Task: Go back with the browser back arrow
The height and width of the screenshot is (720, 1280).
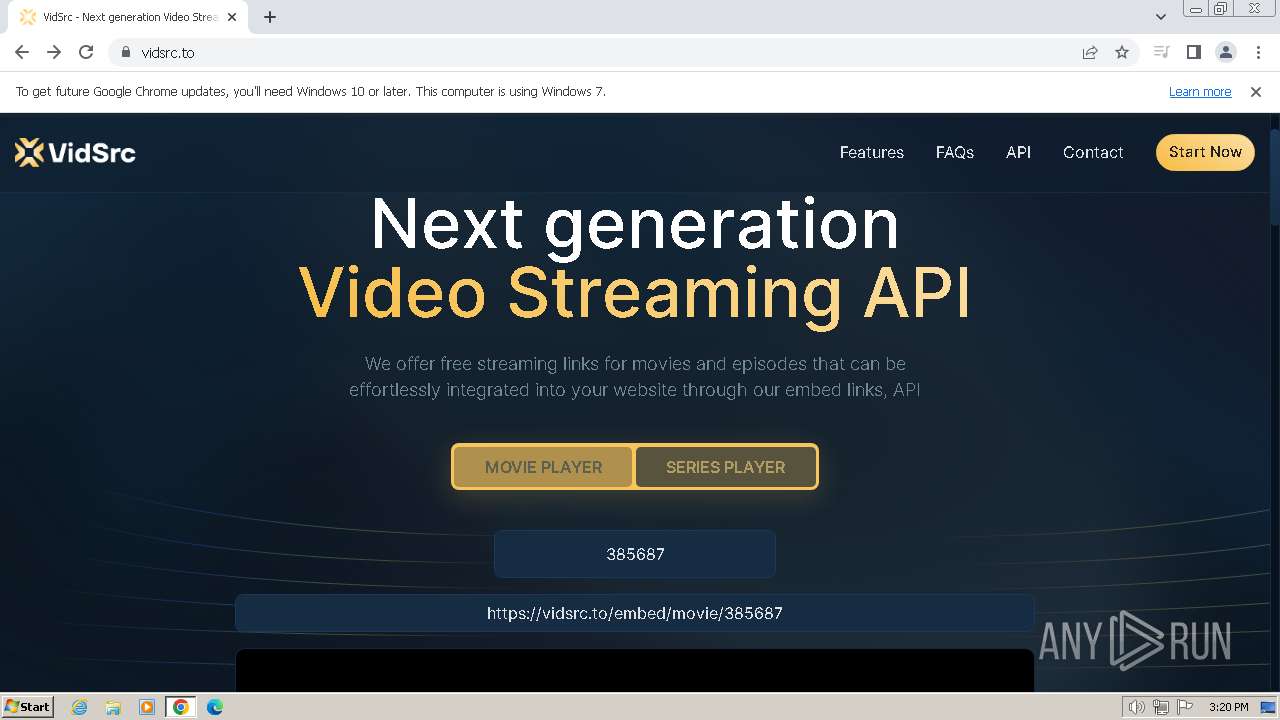Action: [x=22, y=52]
